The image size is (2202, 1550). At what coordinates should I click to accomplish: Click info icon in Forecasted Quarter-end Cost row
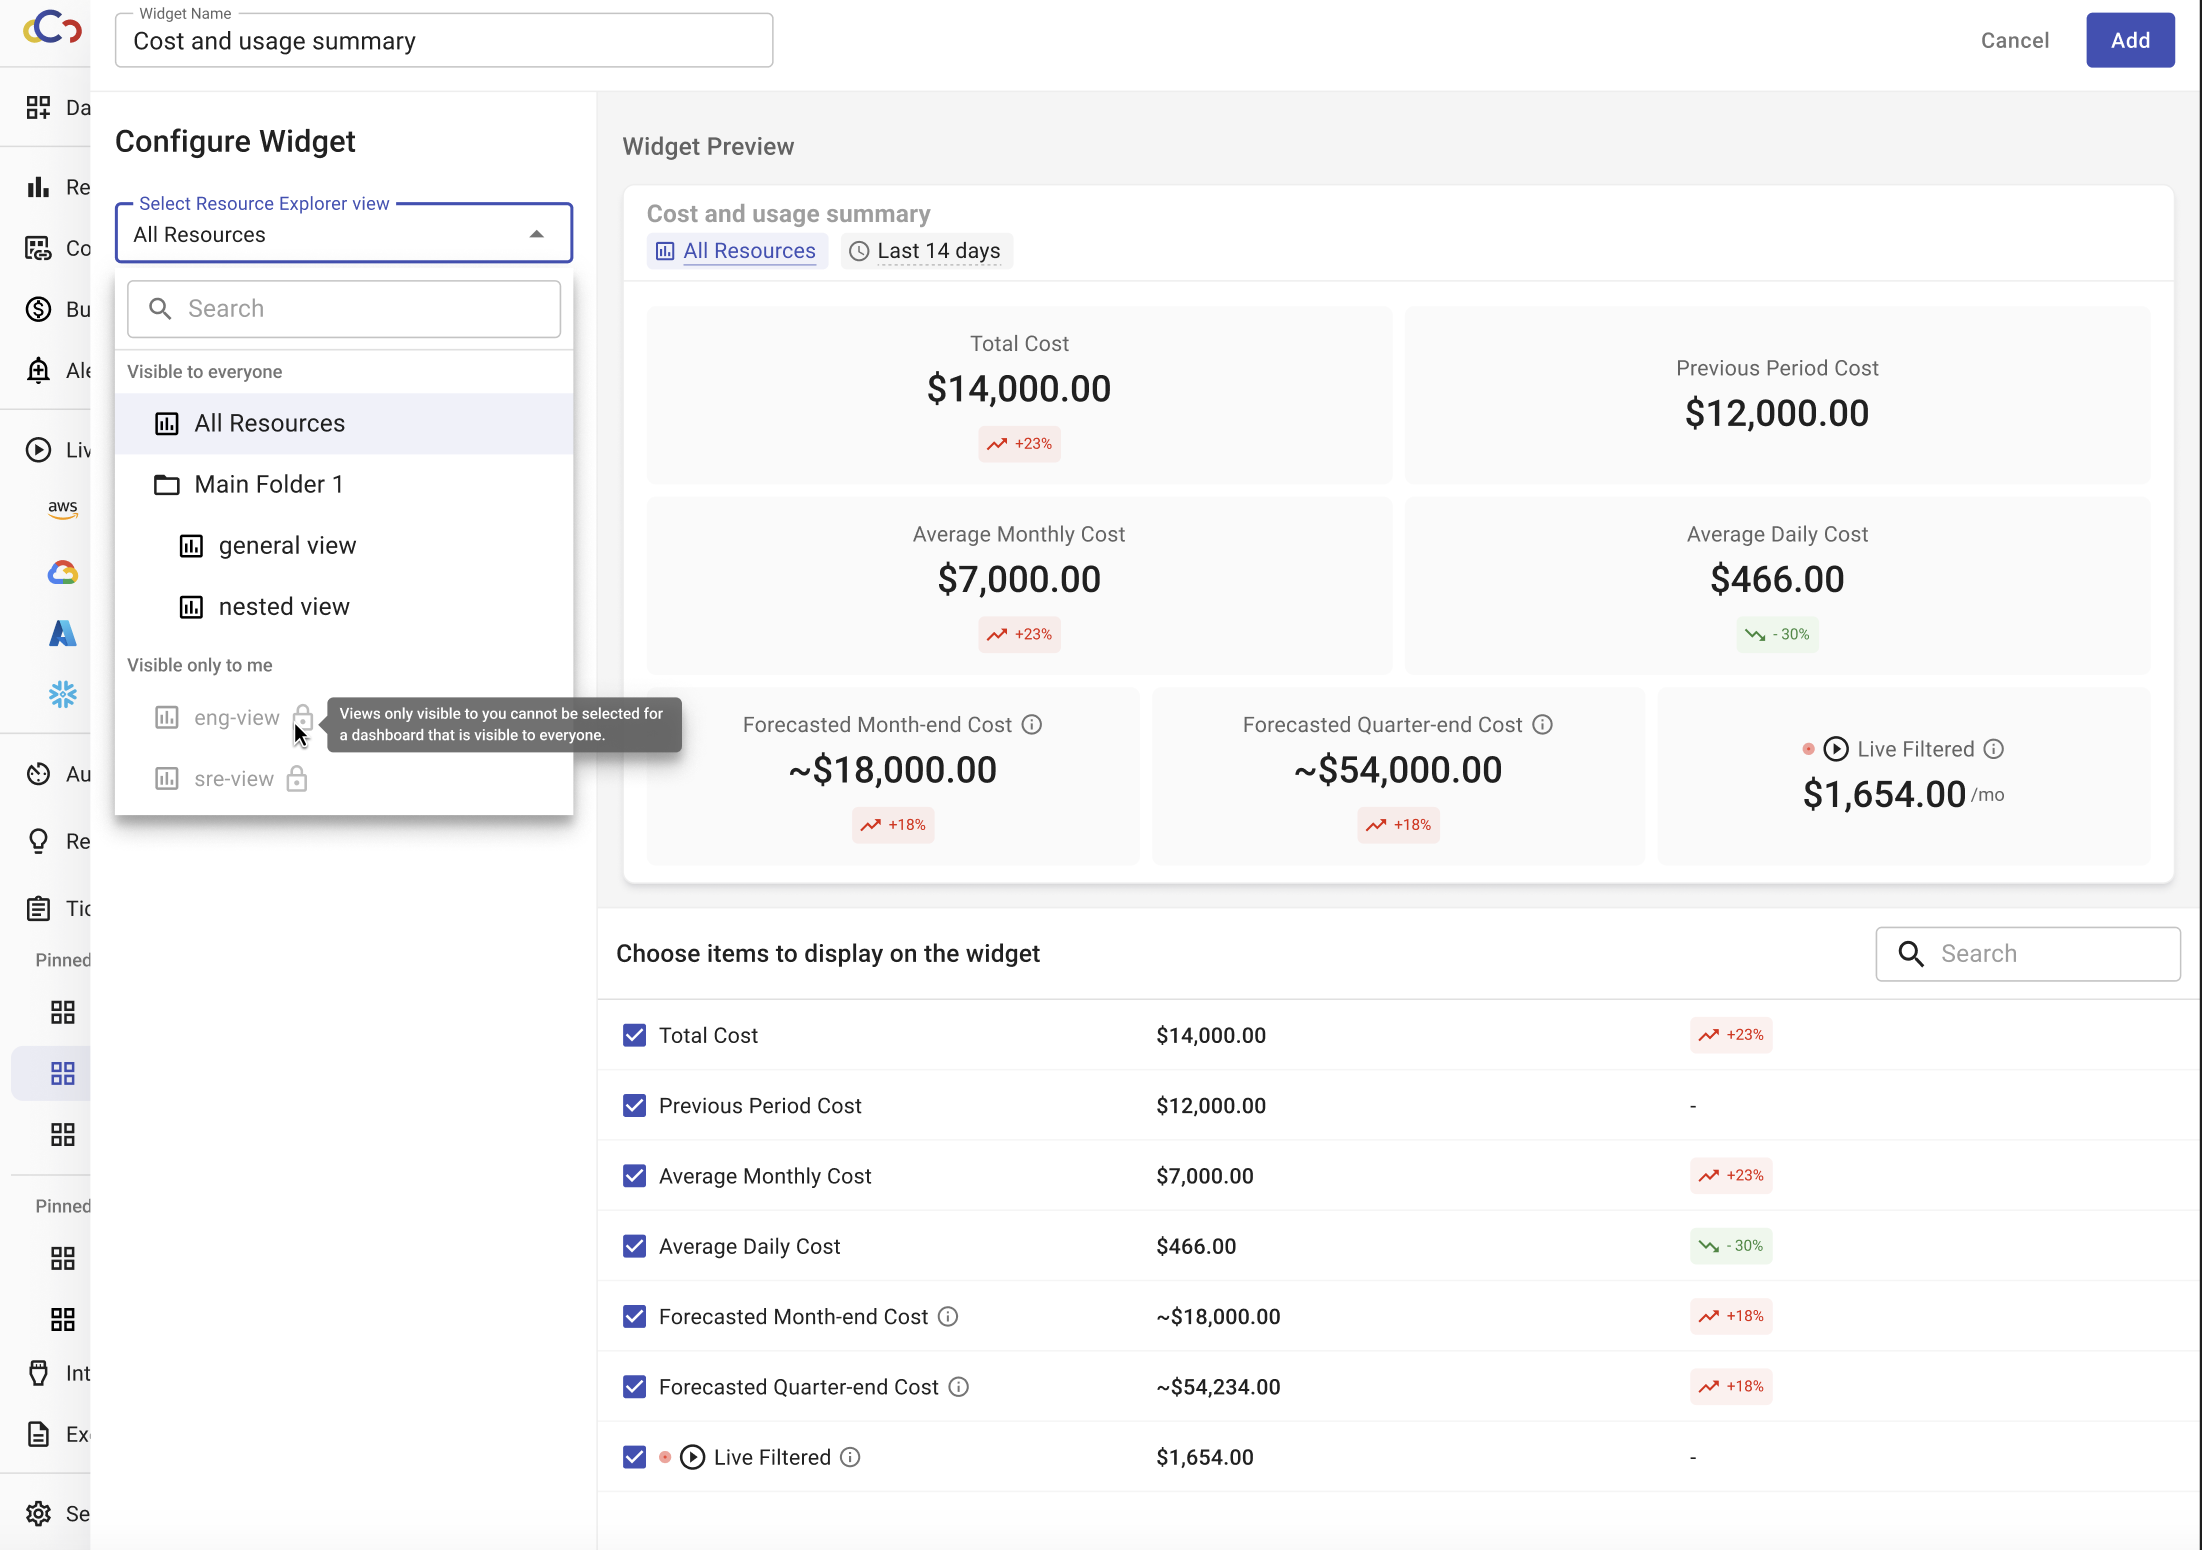tap(959, 1387)
